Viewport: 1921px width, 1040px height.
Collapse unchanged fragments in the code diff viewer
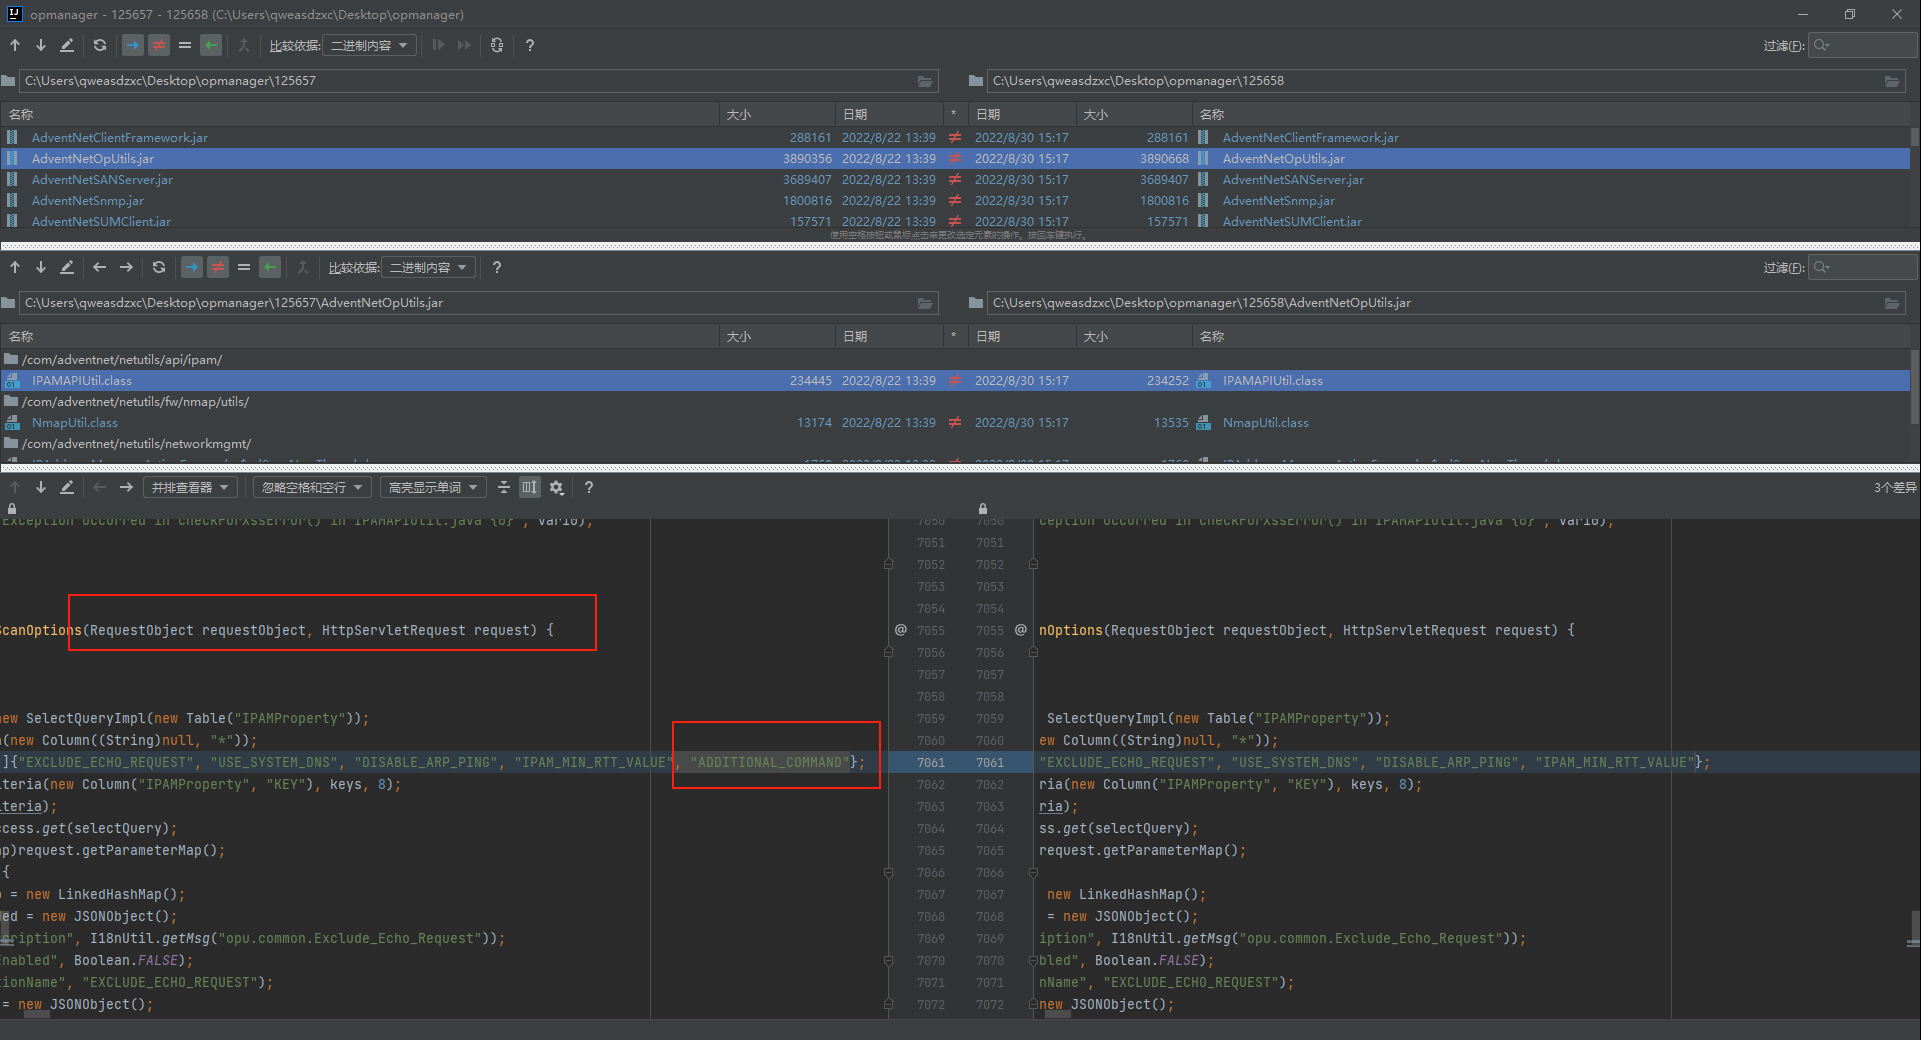[x=504, y=487]
